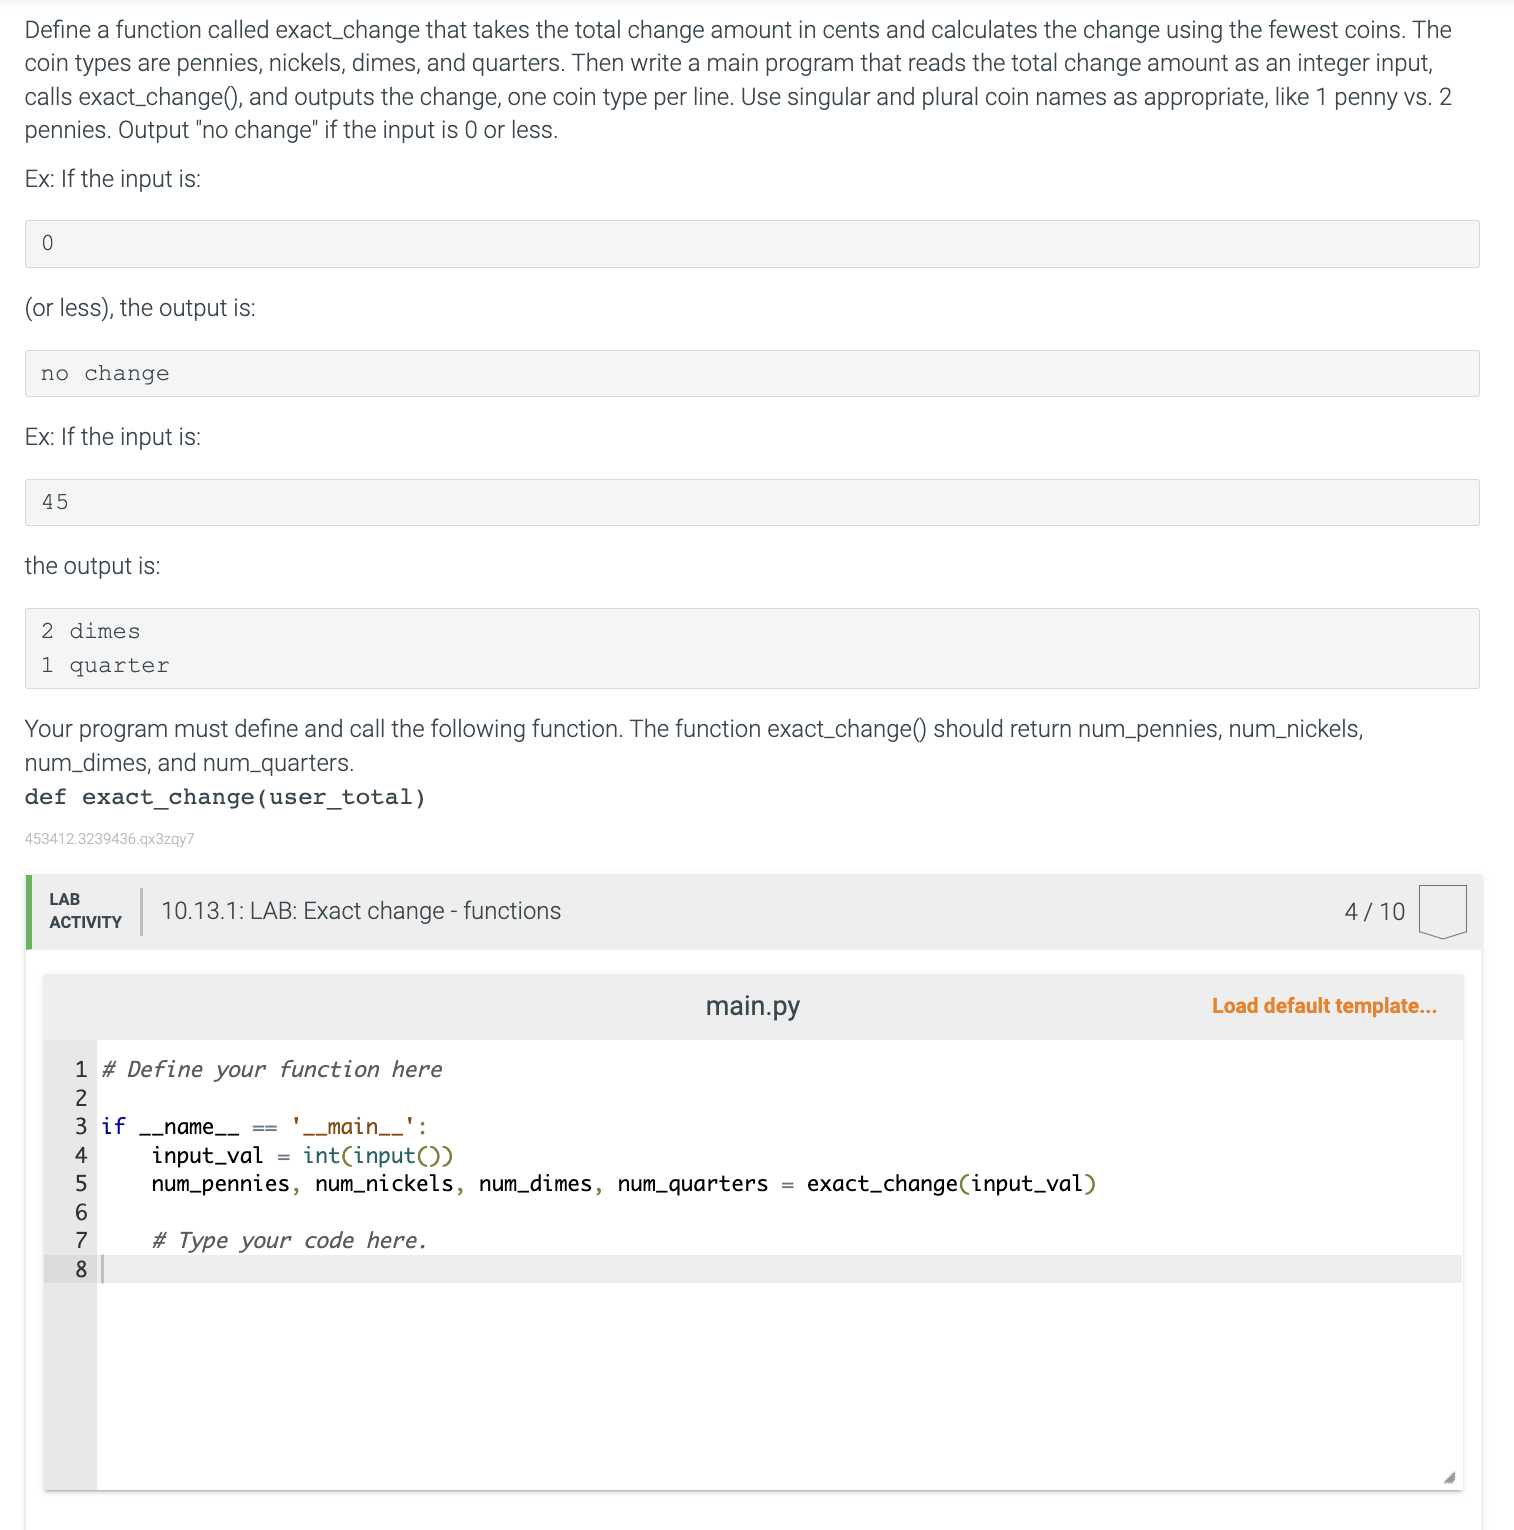Click line number 1 in the editor
Image resolution: width=1514 pixels, height=1530 pixels.
tap(79, 1069)
